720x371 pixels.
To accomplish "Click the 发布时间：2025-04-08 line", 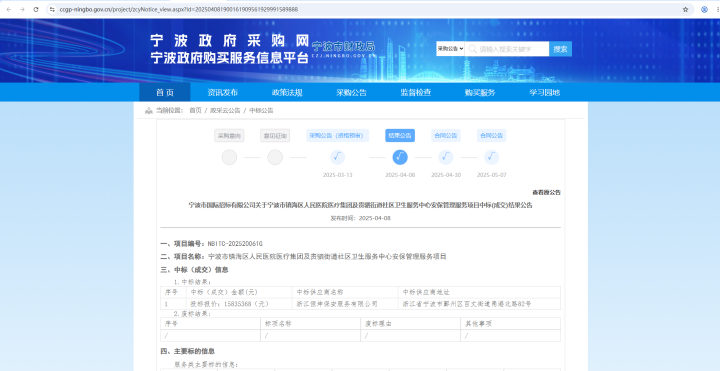I will pos(360,218).
